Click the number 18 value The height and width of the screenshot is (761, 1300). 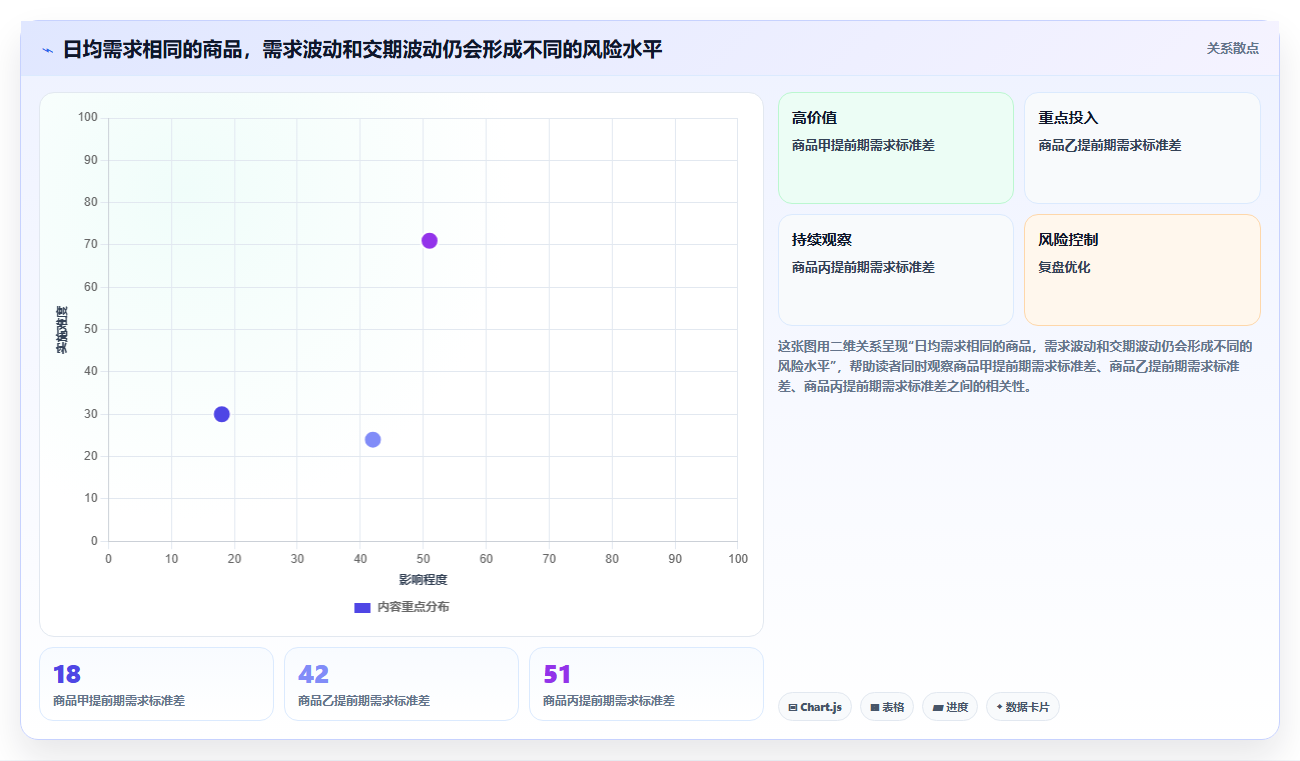pos(67,674)
